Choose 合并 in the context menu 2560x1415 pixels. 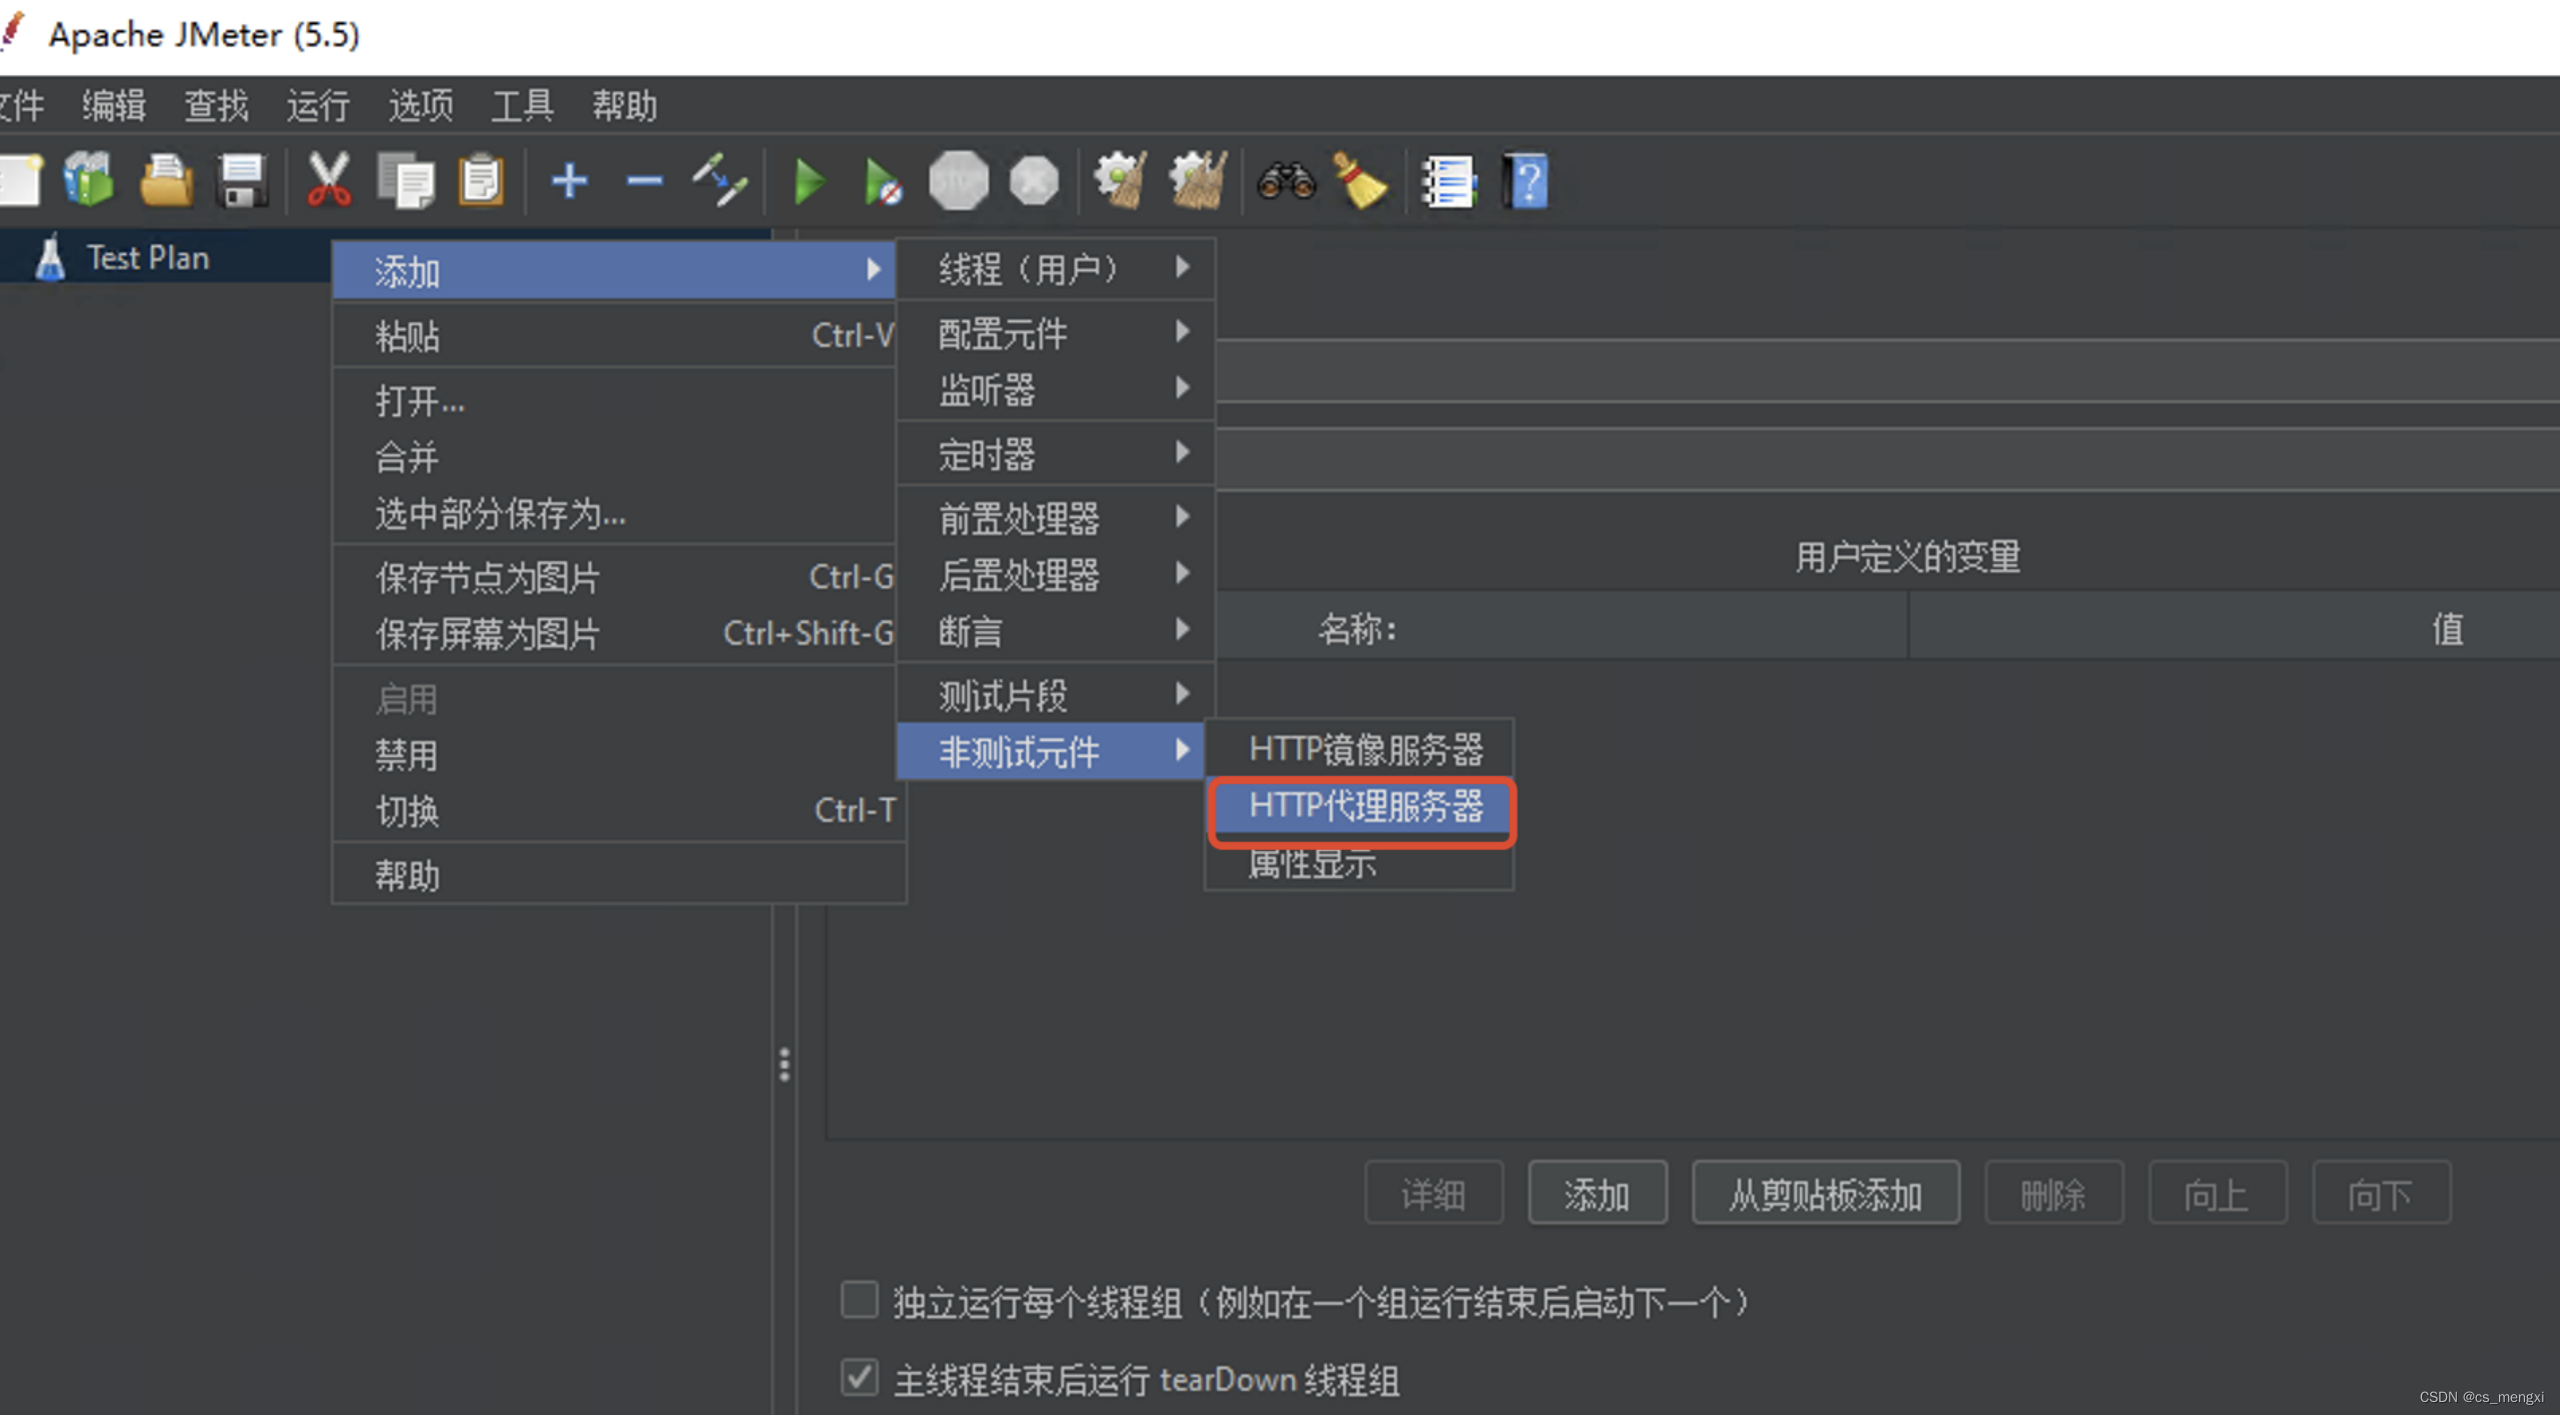[614, 457]
